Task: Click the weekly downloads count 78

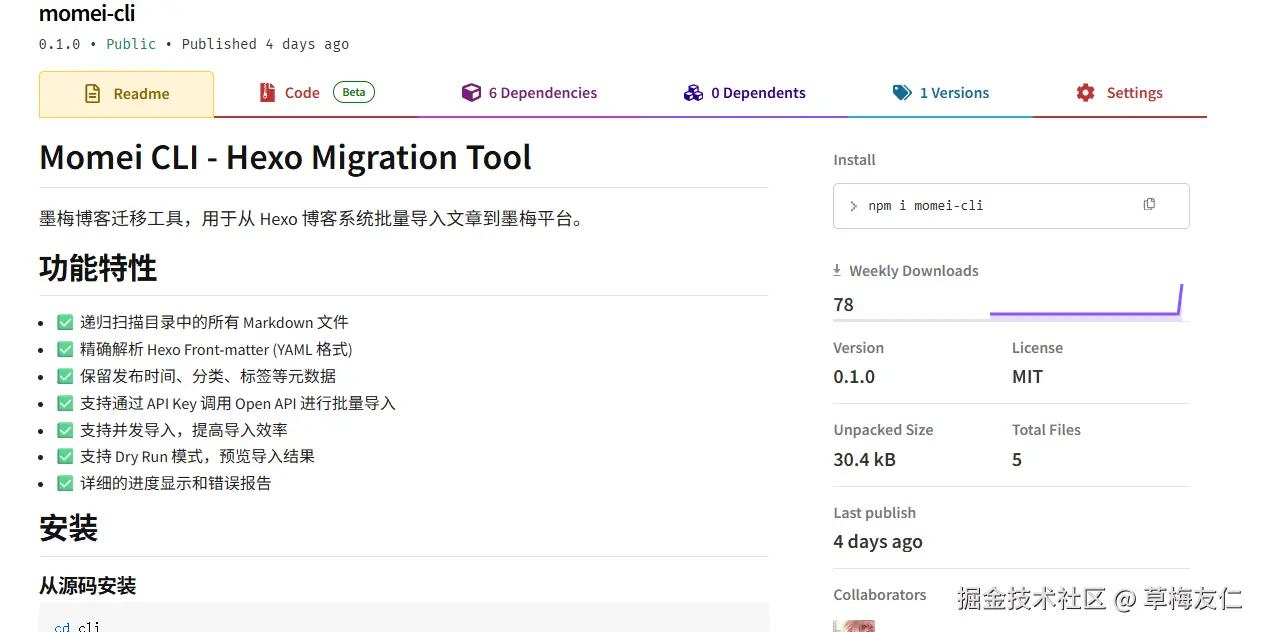Action: click(x=843, y=305)
